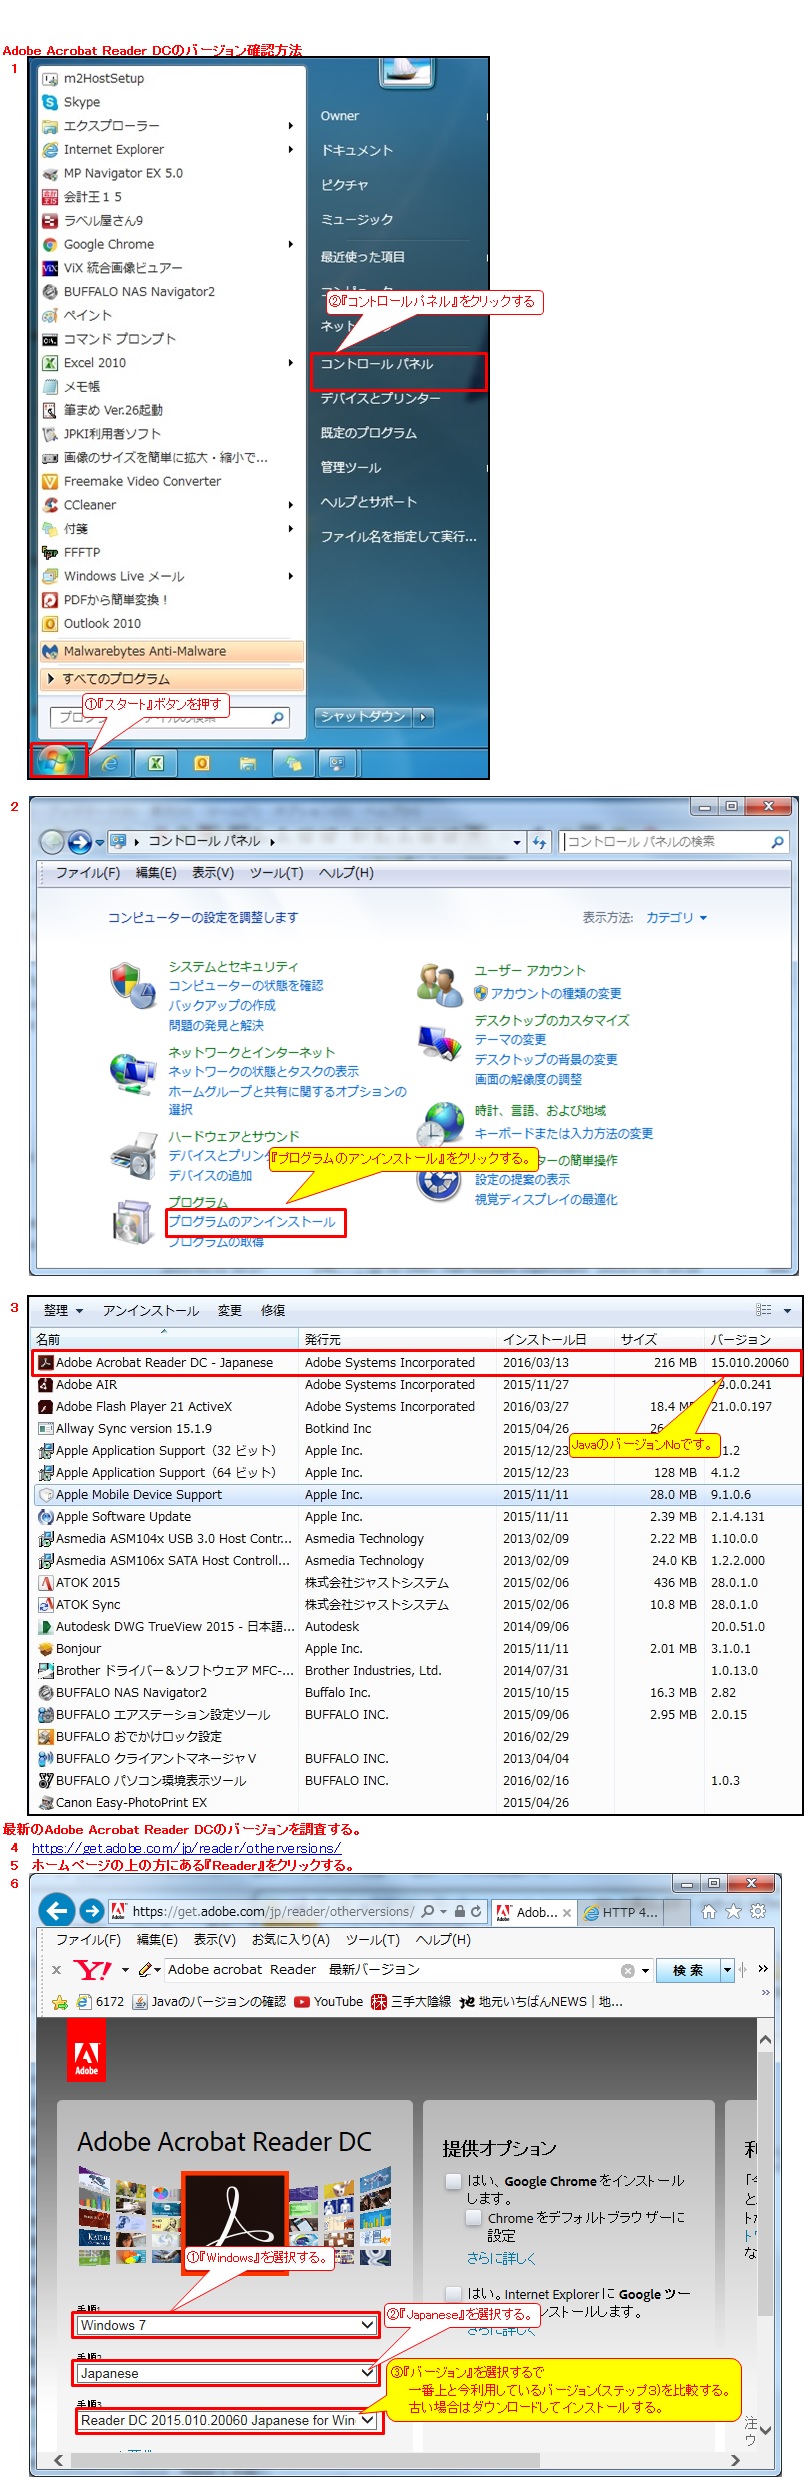Open Malwarebytes Anti-Malware in Start menu
808x2486 pixels.
pyautogui.click(x=172, y=651)
